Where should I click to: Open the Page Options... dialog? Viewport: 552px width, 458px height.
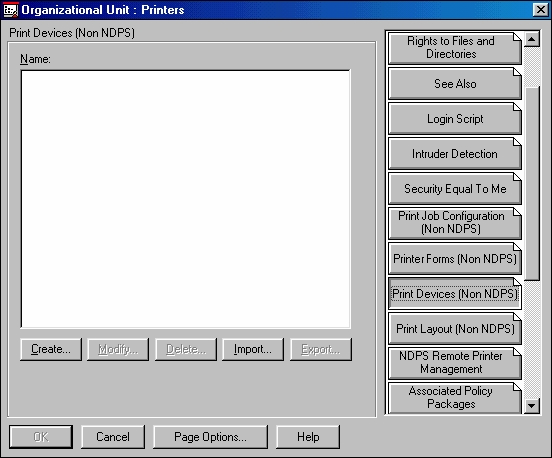pyautogui.click(x=211, y=437)
